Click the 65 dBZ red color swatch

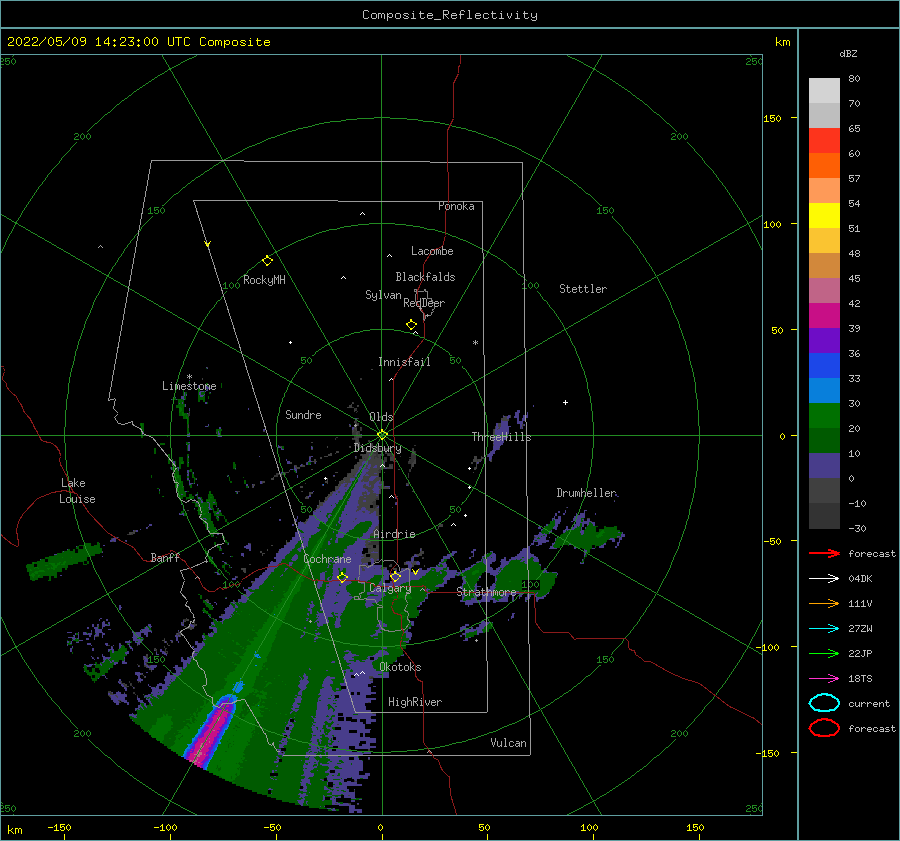click(x=824, y=140)
